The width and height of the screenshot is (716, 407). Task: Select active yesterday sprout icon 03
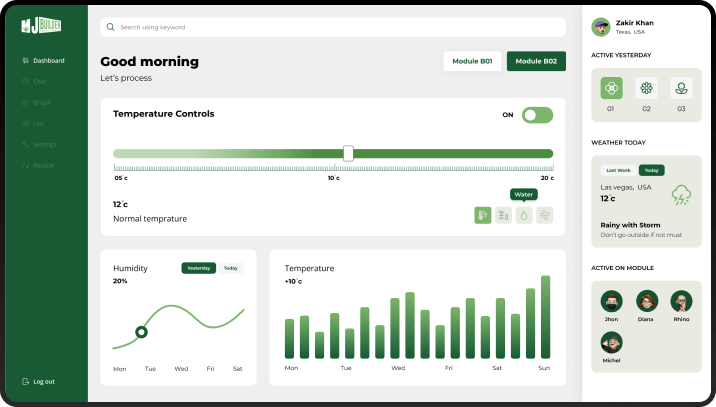[x=681, y=88]
